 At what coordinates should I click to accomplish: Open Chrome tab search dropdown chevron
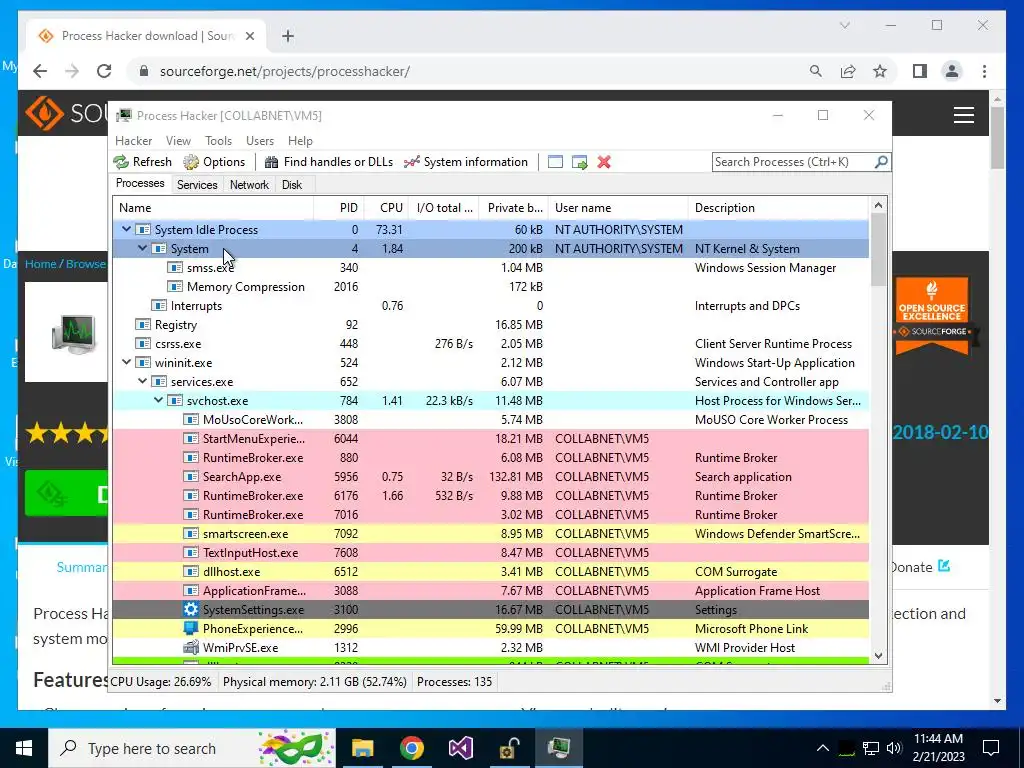(844, 25)
